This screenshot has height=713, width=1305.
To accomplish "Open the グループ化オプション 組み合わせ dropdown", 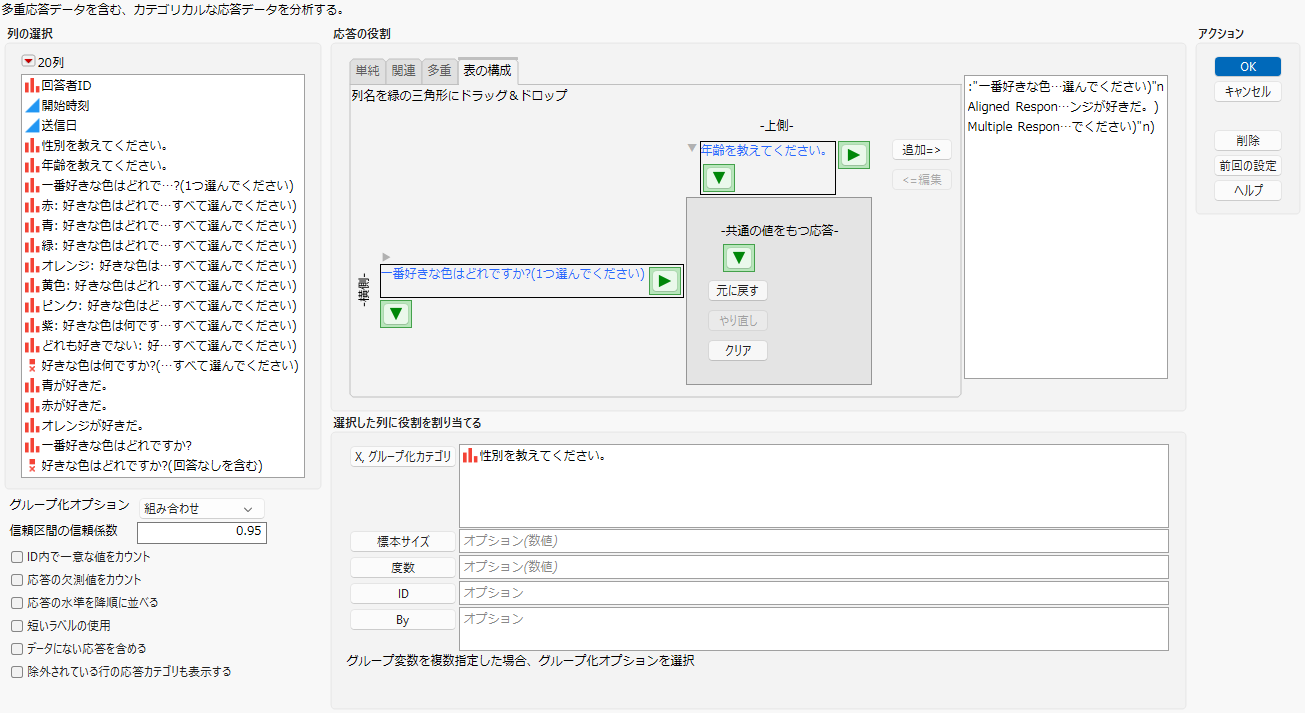I will 201,508.
